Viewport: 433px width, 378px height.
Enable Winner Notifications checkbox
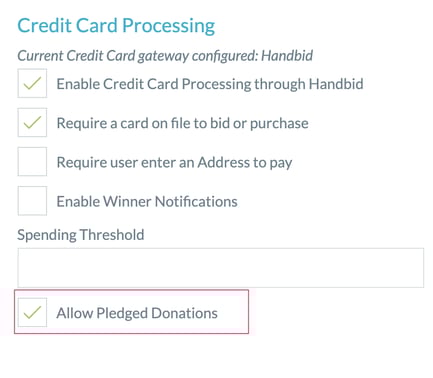32,201
